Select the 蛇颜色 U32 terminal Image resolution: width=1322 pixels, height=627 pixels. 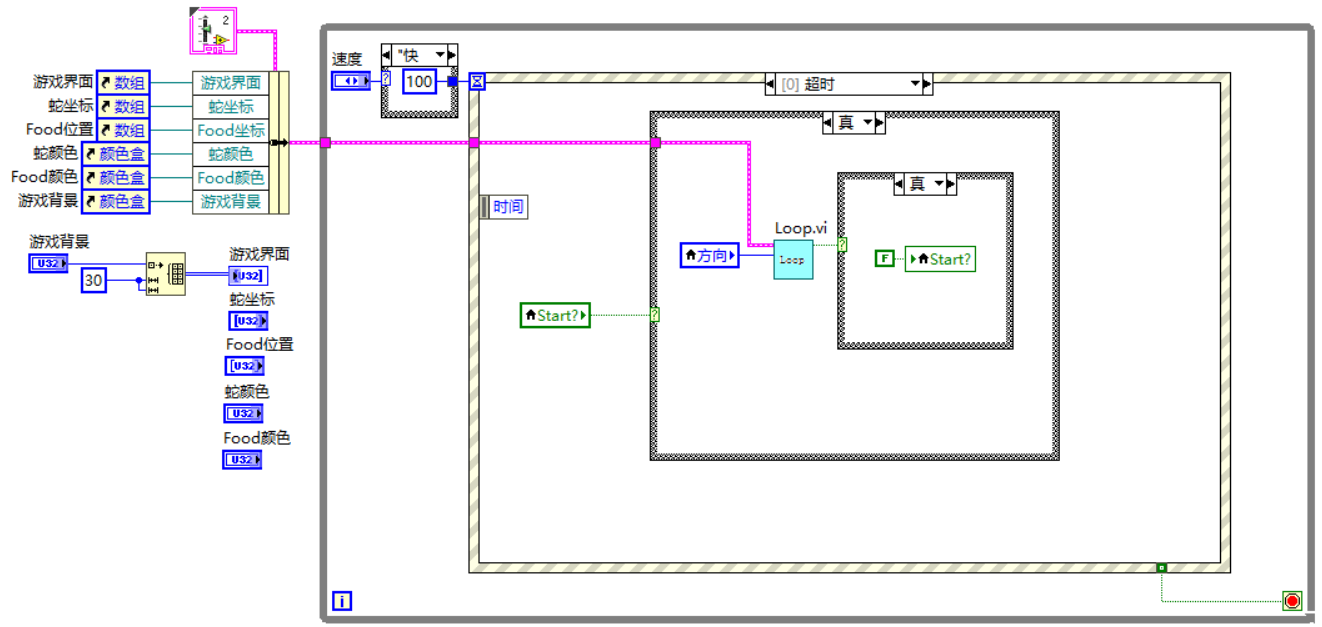[x=243, y=413]
